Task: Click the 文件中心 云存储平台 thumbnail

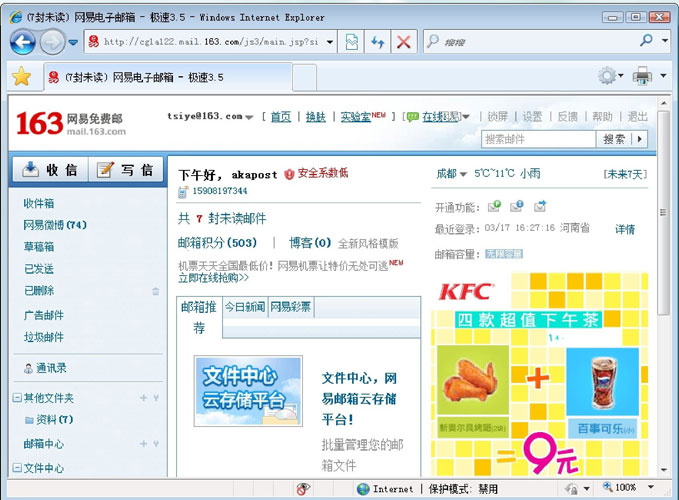Action: click(x=248, y=391)
